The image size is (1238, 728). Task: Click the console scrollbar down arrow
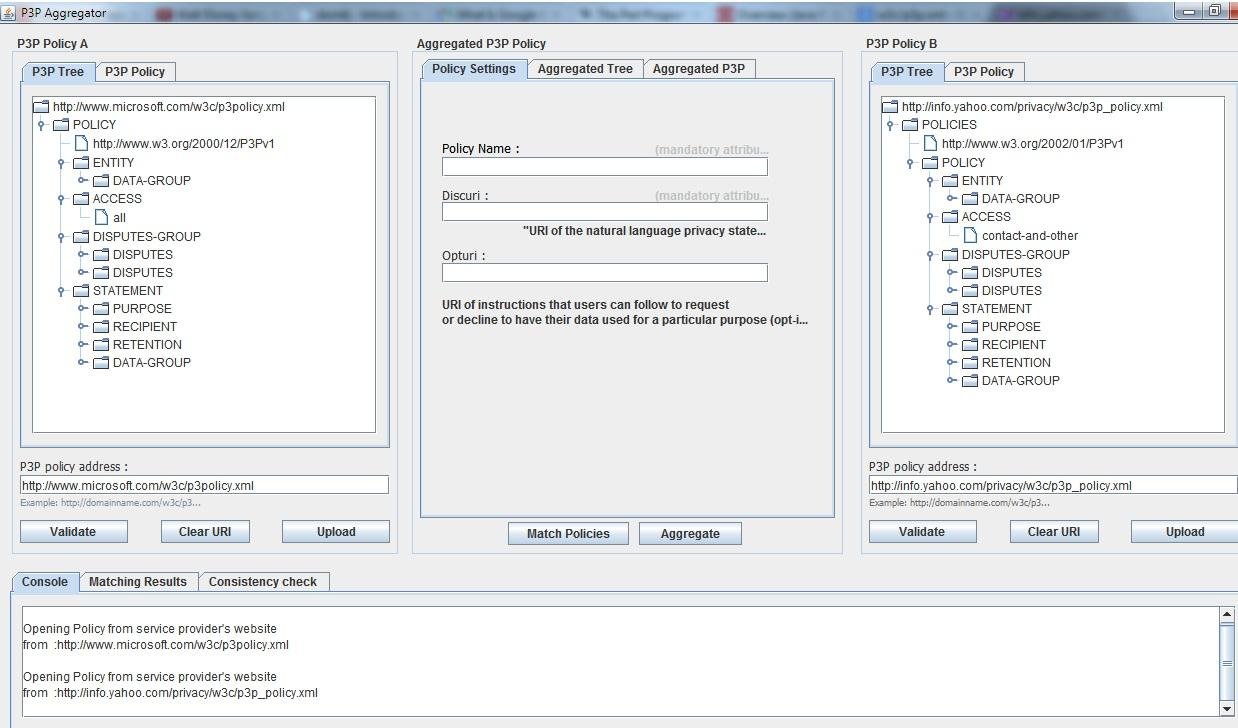[1227, 709]
